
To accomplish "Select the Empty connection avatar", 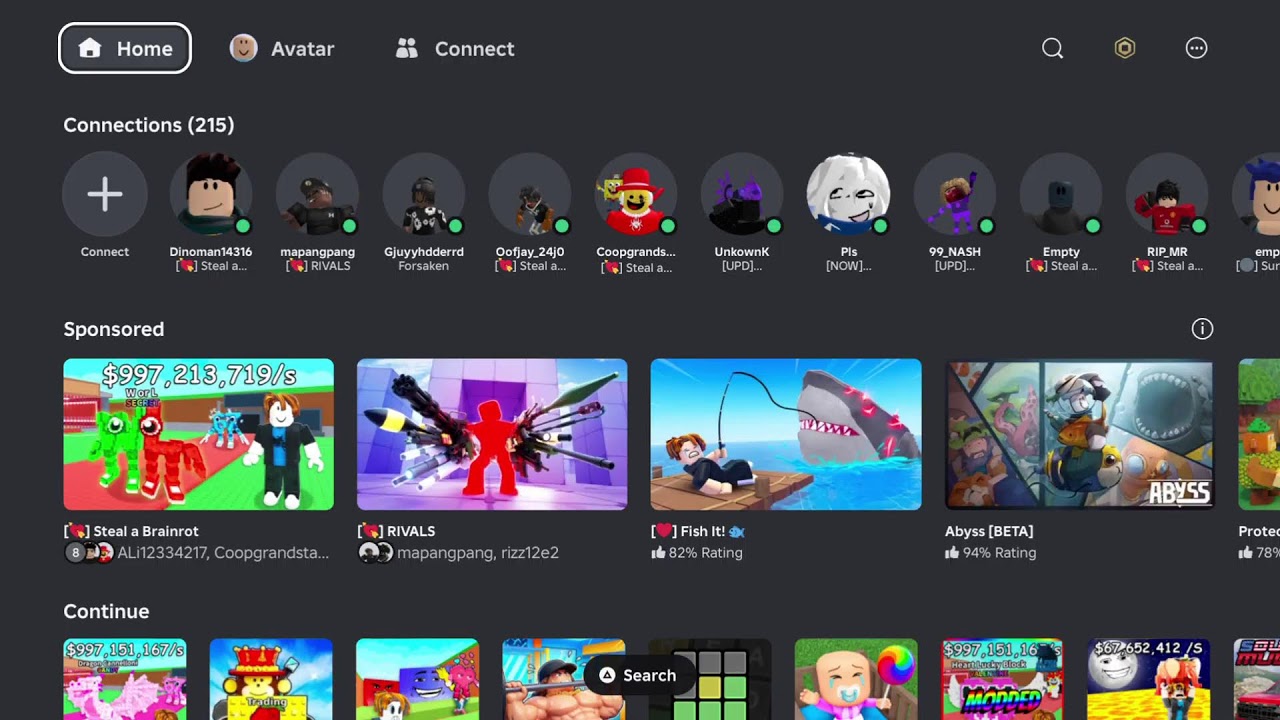I will pos(1061,194).
